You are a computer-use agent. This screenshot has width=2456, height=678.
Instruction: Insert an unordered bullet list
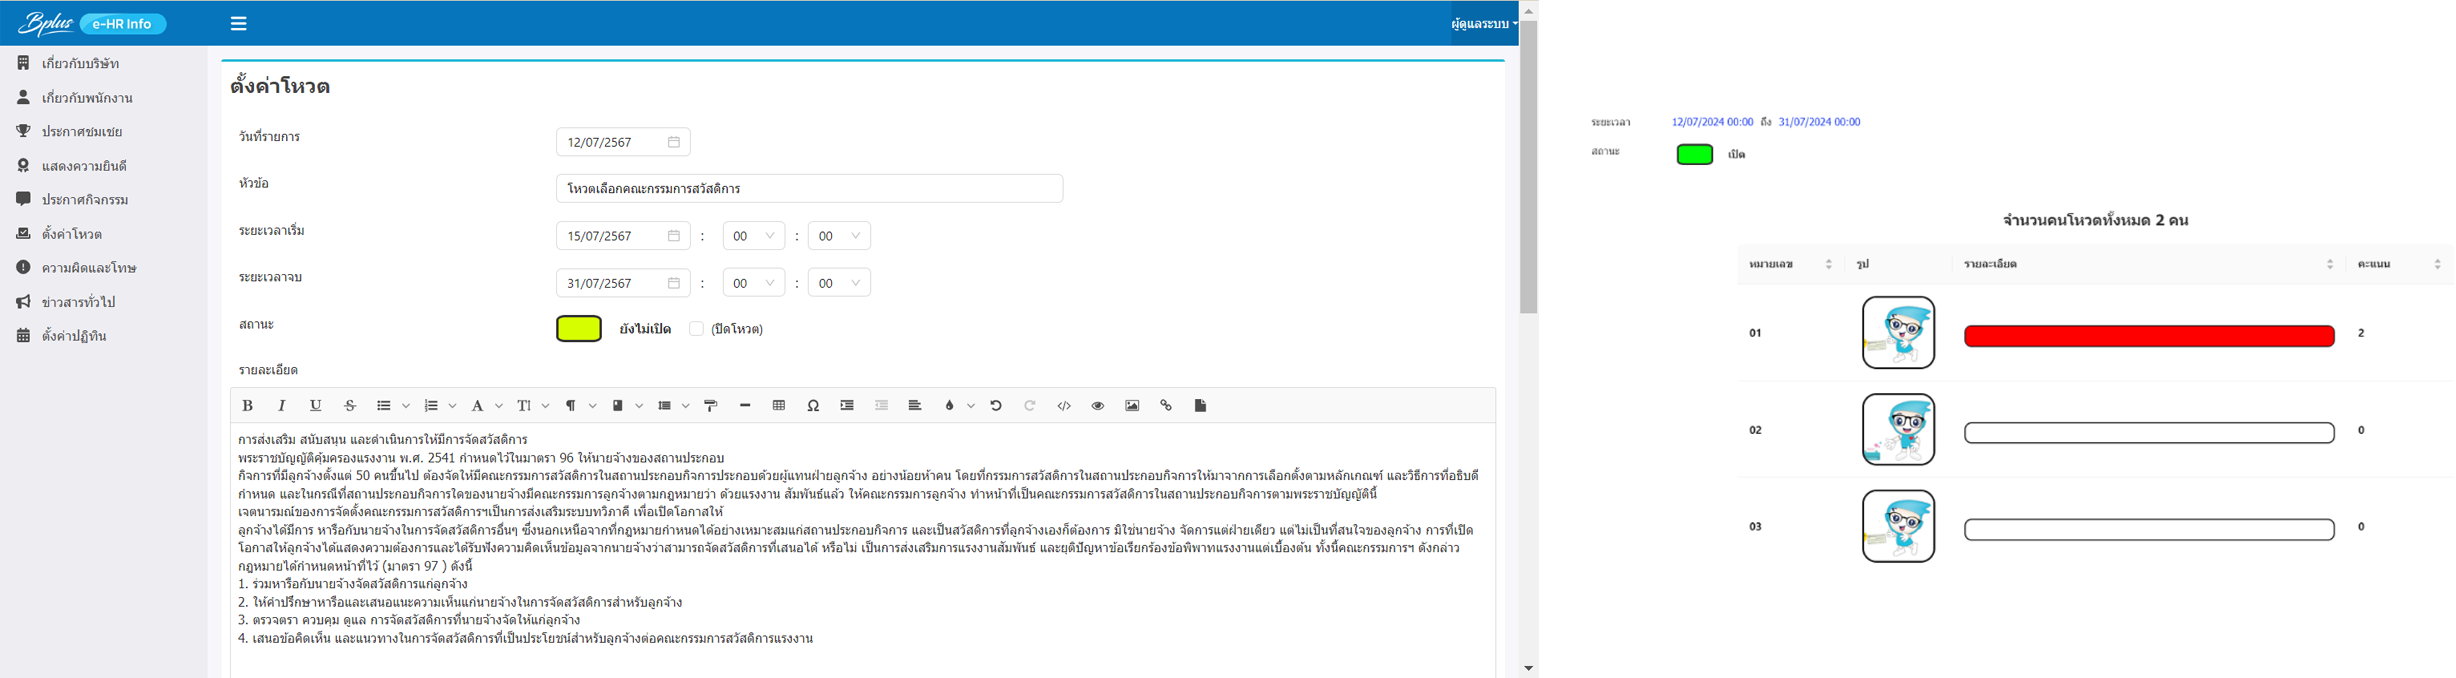coord(383,405)
